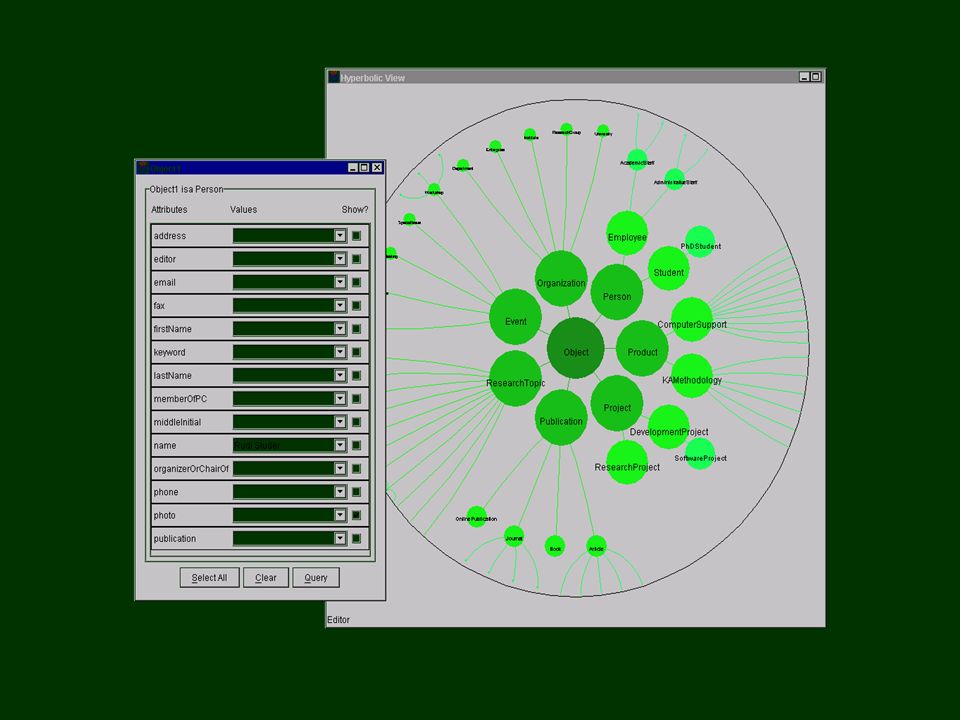Enable the lastName Show checkbox
The image size is (960, 720).
pos(356,375)
